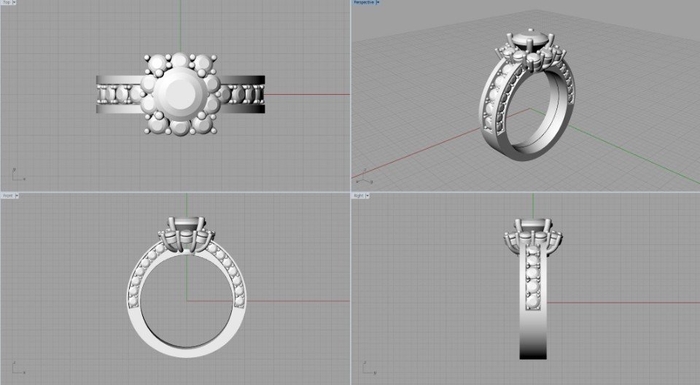Click the world axes icon in Right viewport
Image resolution: width=700 pixels, height=385 pixels.
pyautogui.click(x=369, y=368)
